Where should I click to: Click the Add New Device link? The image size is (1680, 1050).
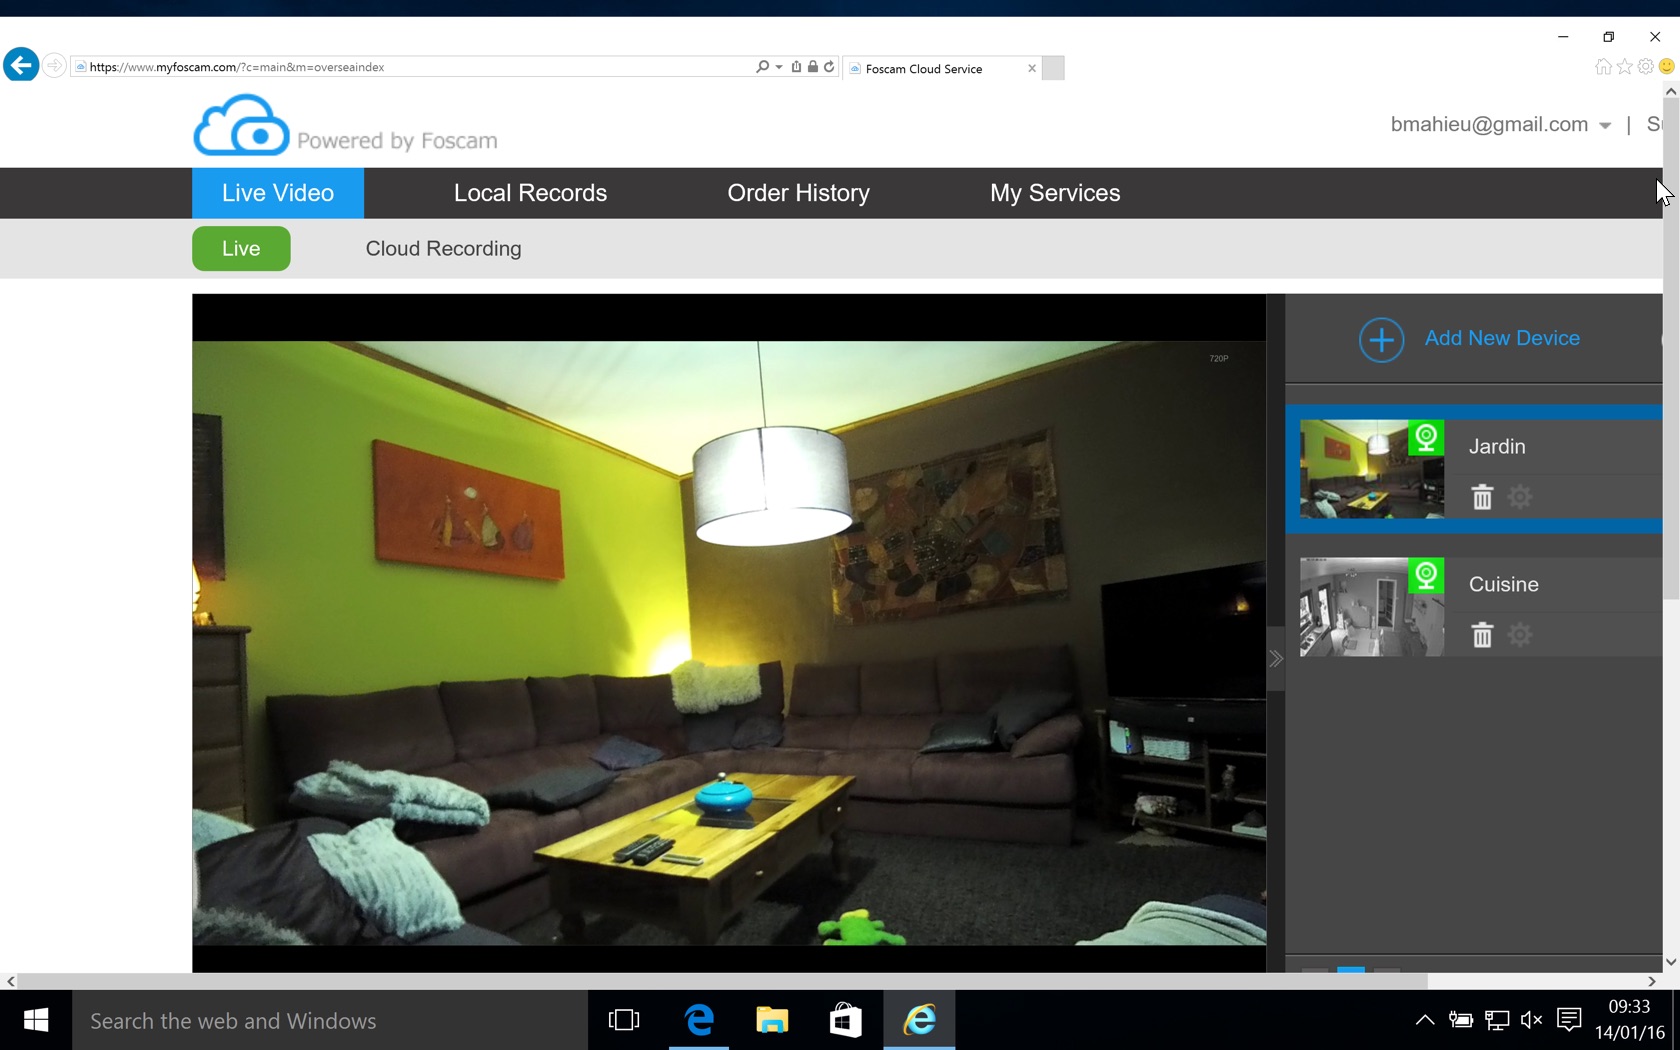[x=1502, y=339]
